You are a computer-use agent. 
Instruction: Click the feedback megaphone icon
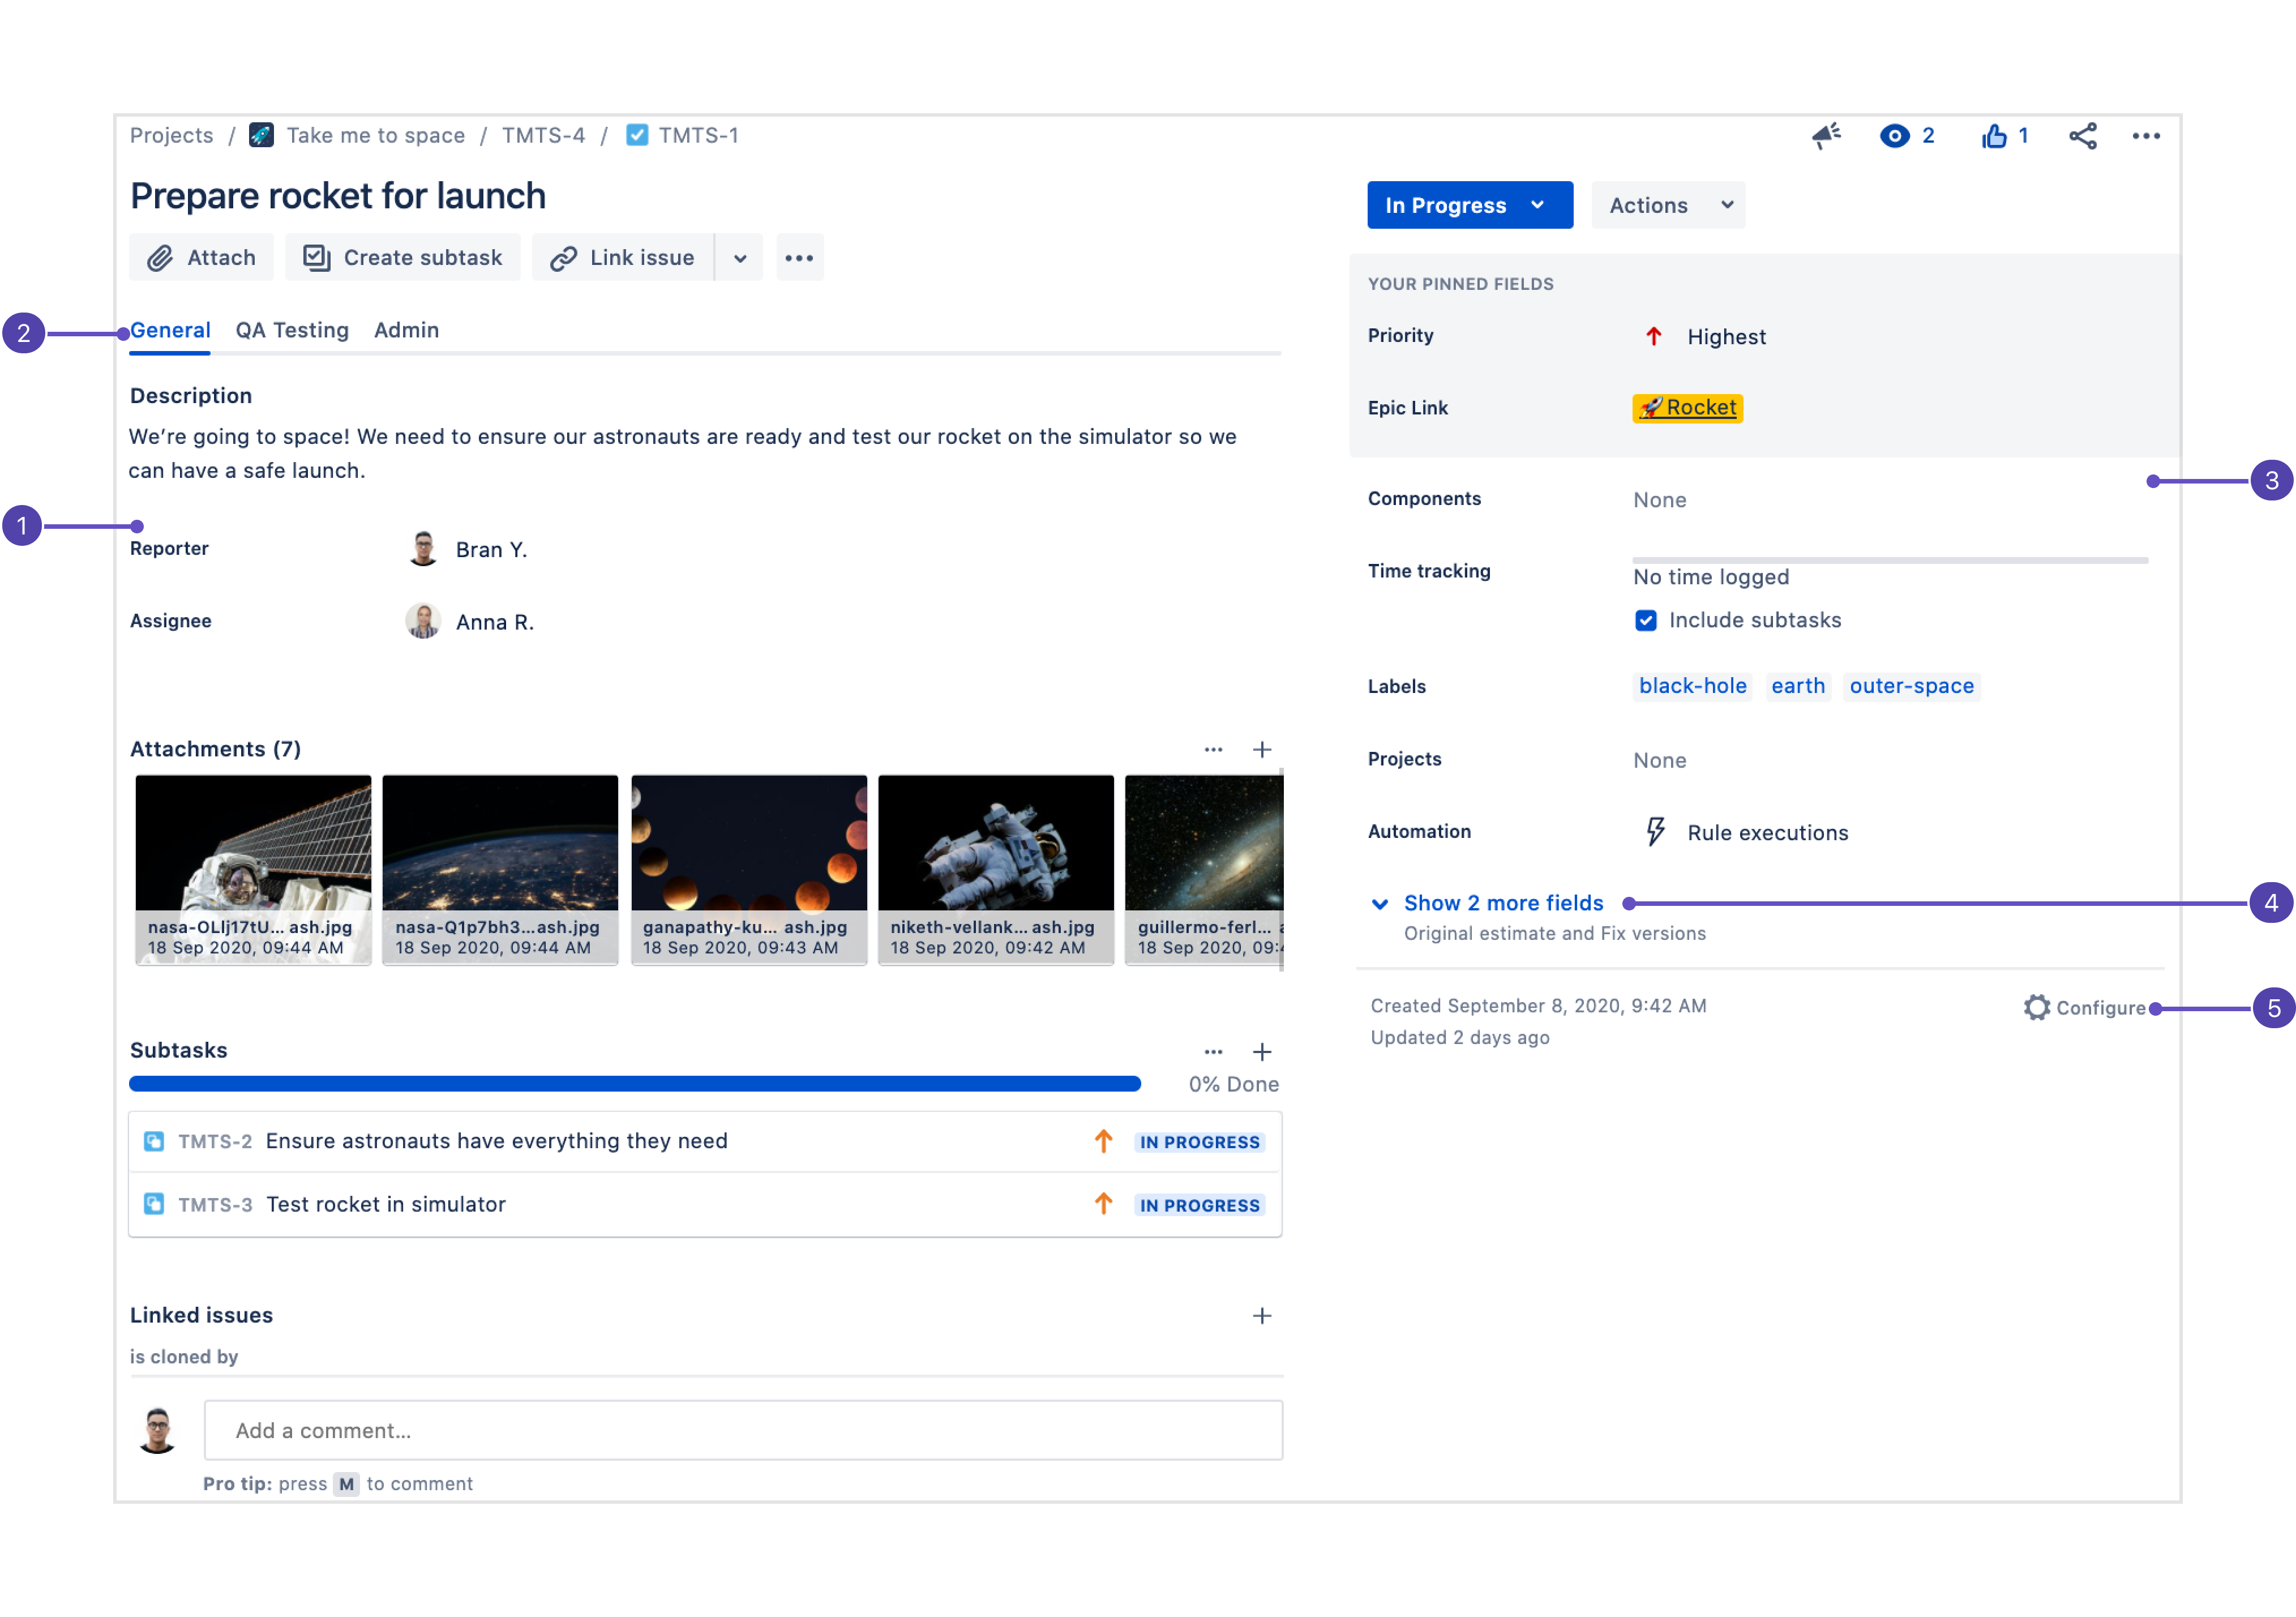click(1826, 135)
